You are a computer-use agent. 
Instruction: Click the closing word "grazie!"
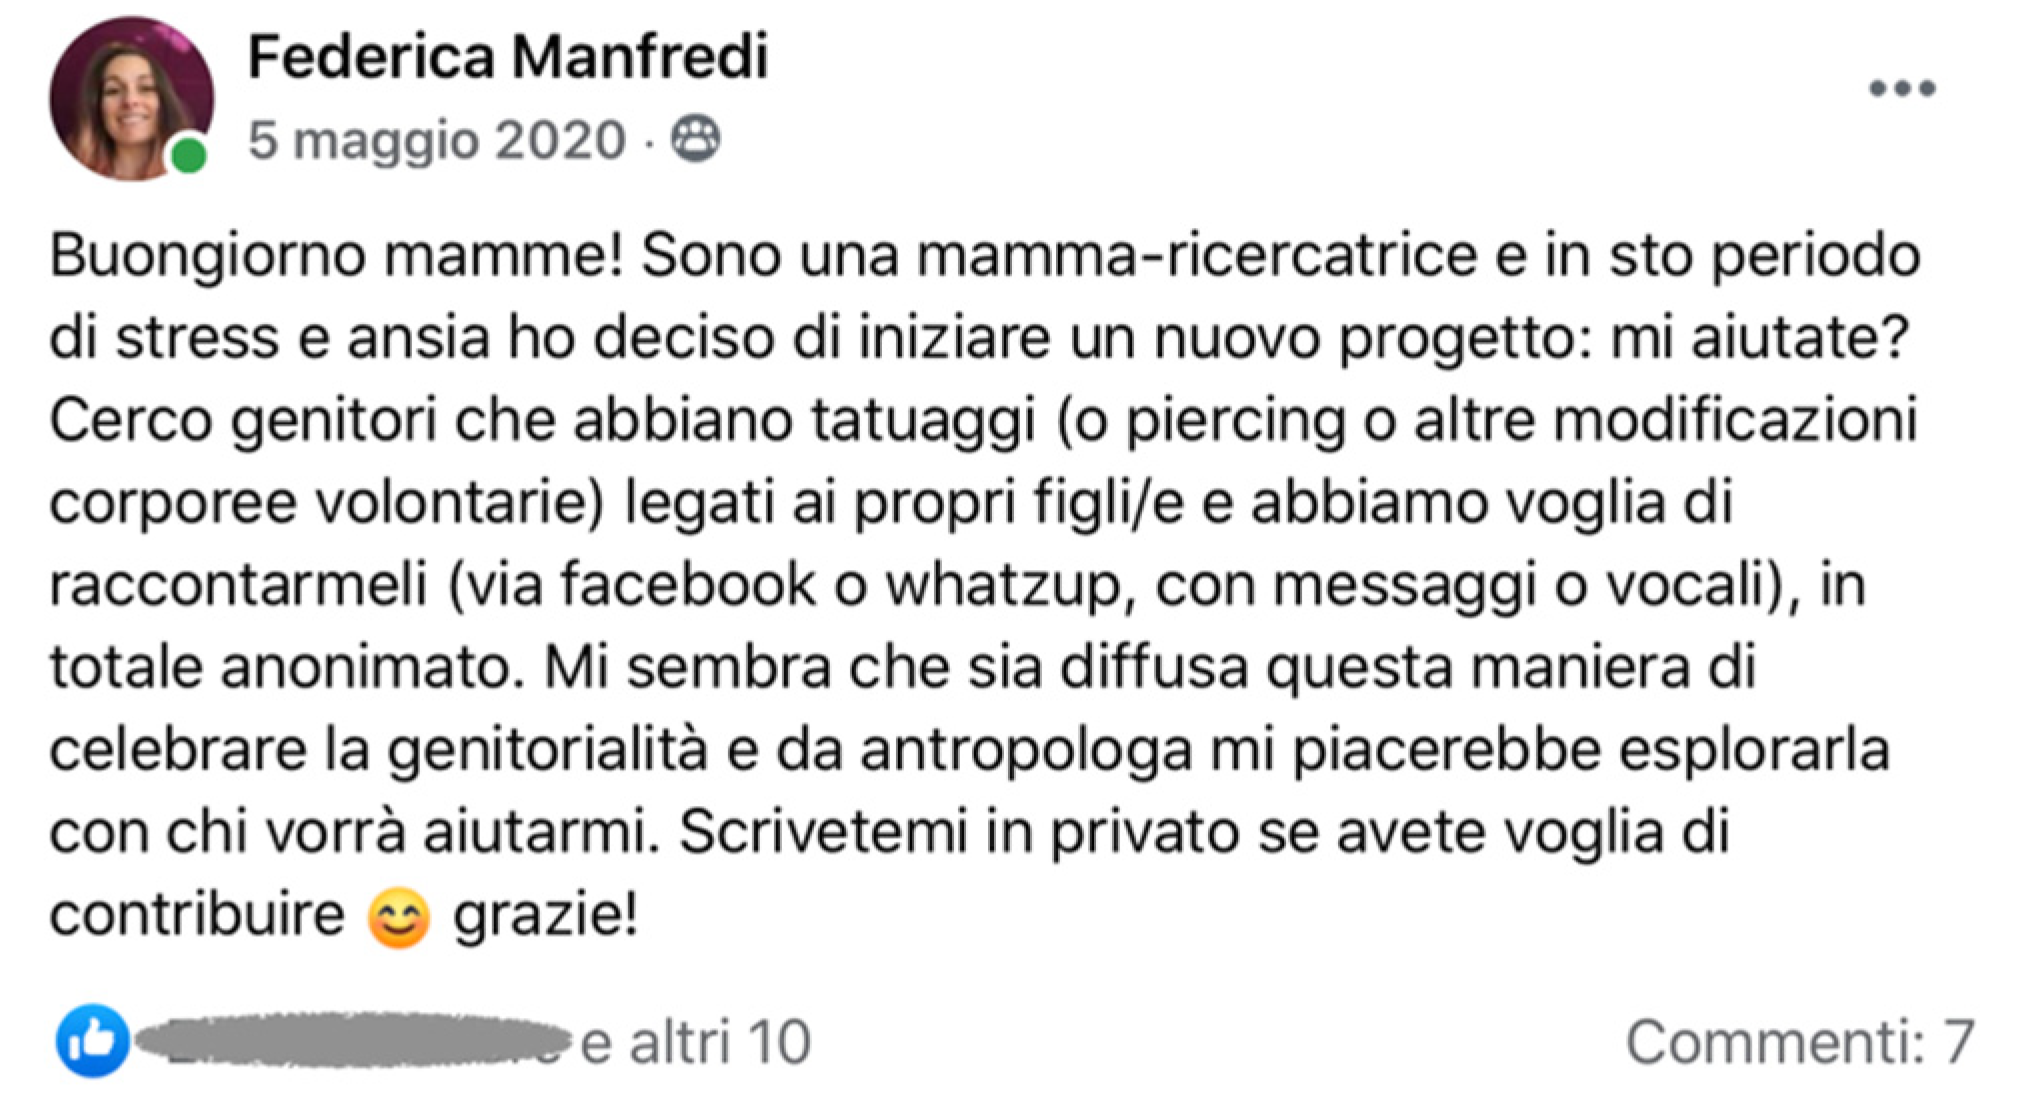(x=545, y=915)
